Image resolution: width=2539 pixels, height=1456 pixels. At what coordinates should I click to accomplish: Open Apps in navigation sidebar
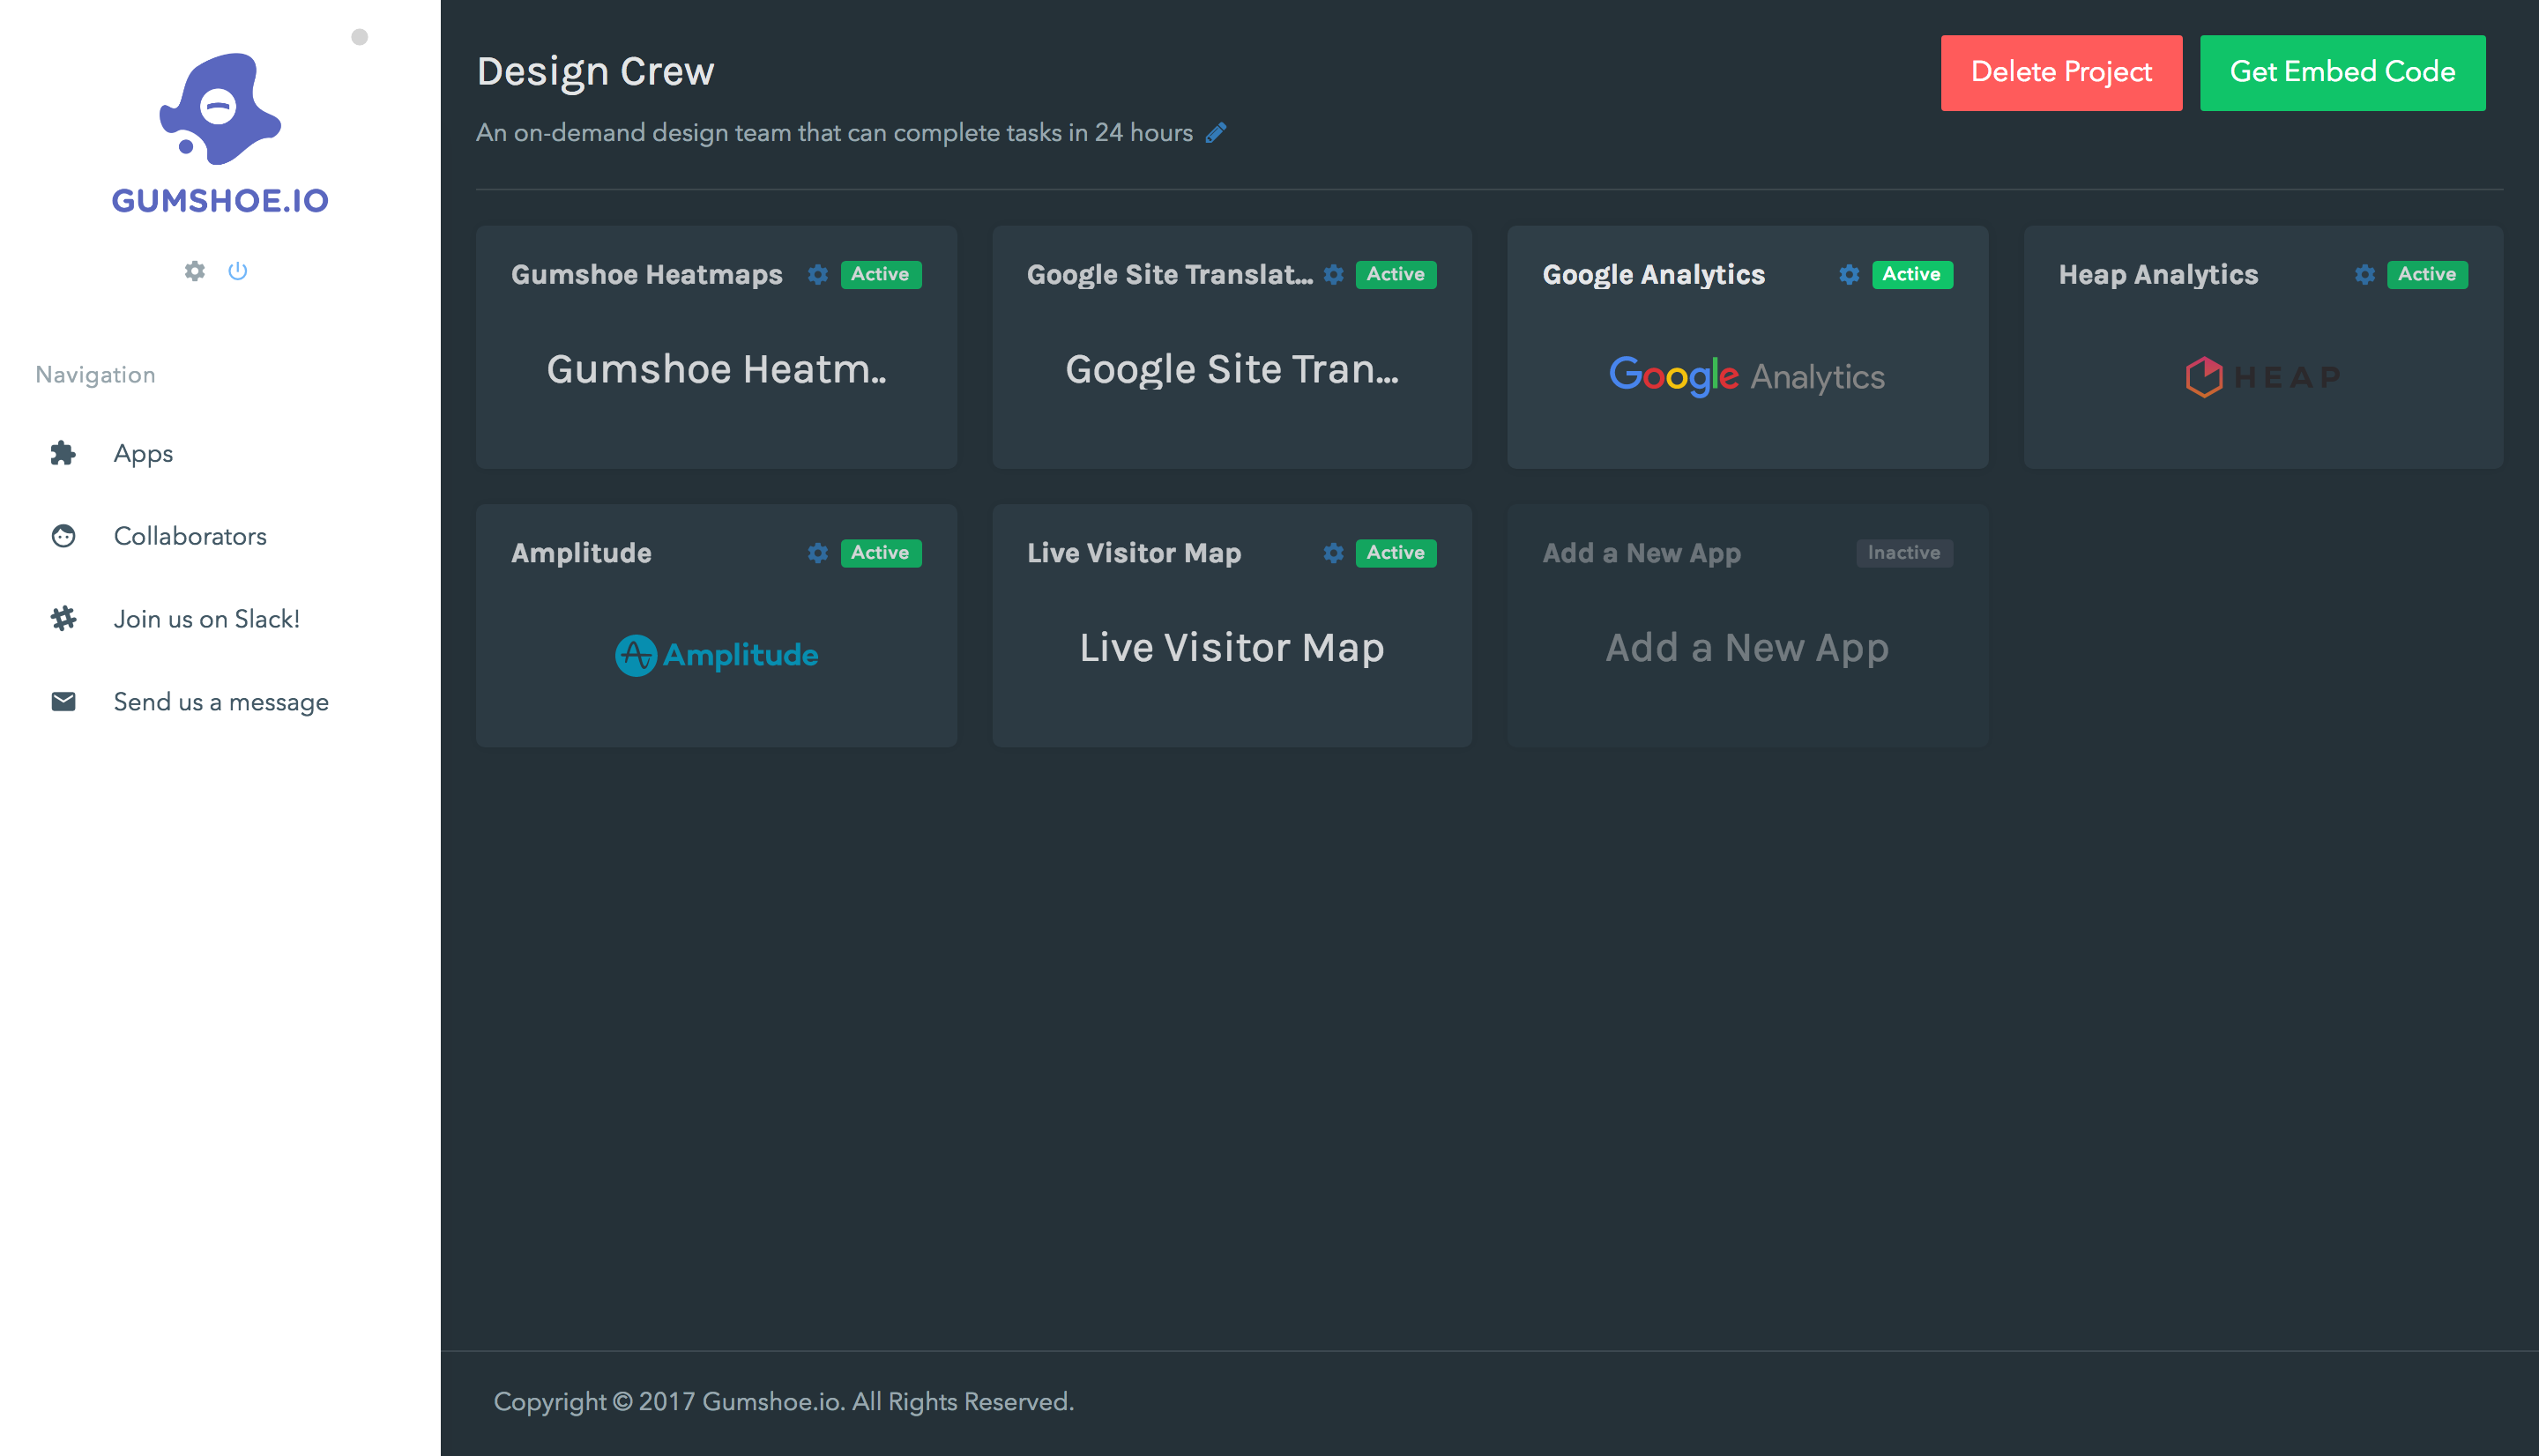(143, 453)
